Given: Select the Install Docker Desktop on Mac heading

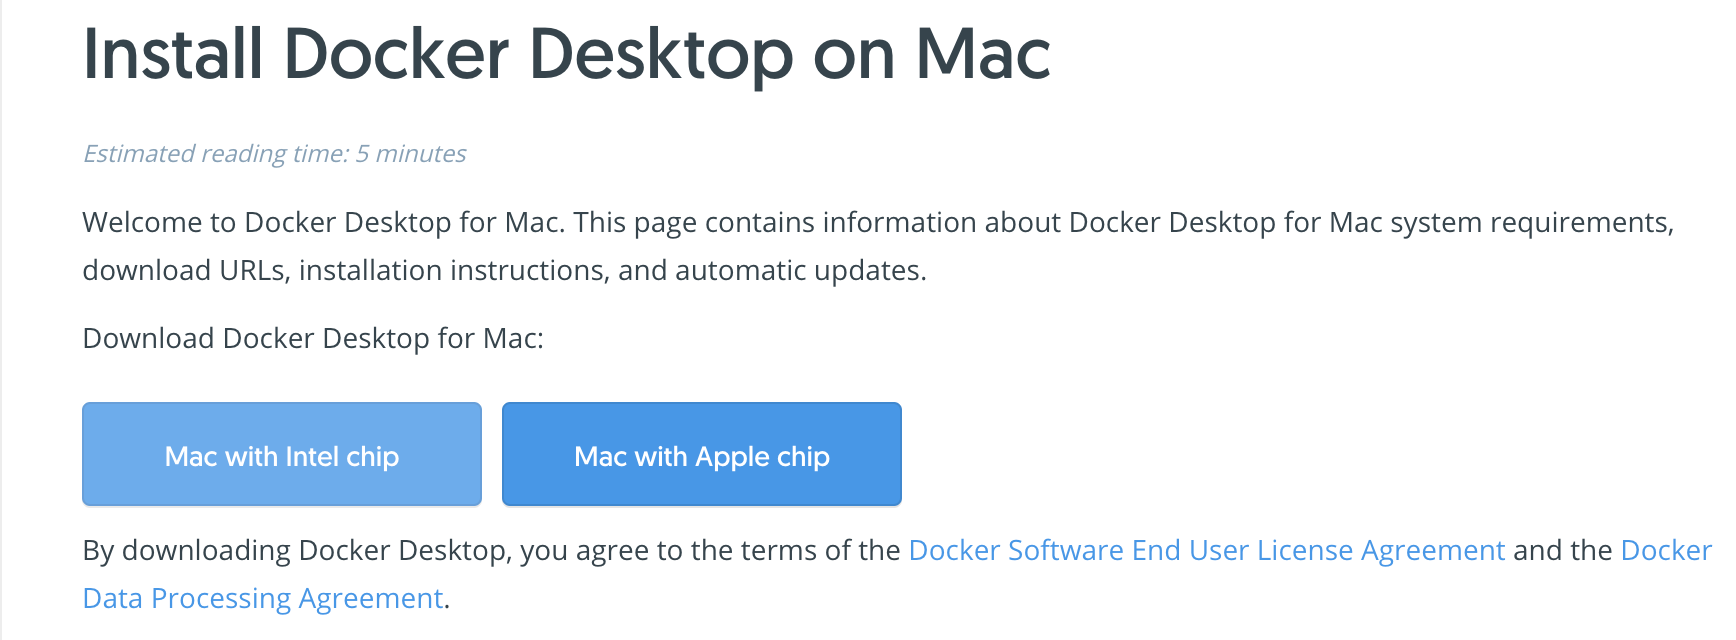Looking at the screenshot, I should [566, 54].
